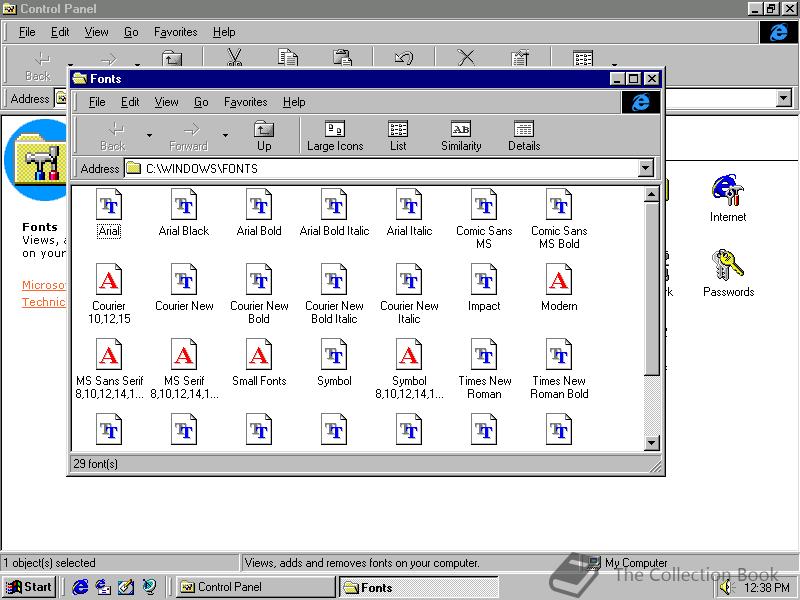Select Courier New Italic font

409,294
